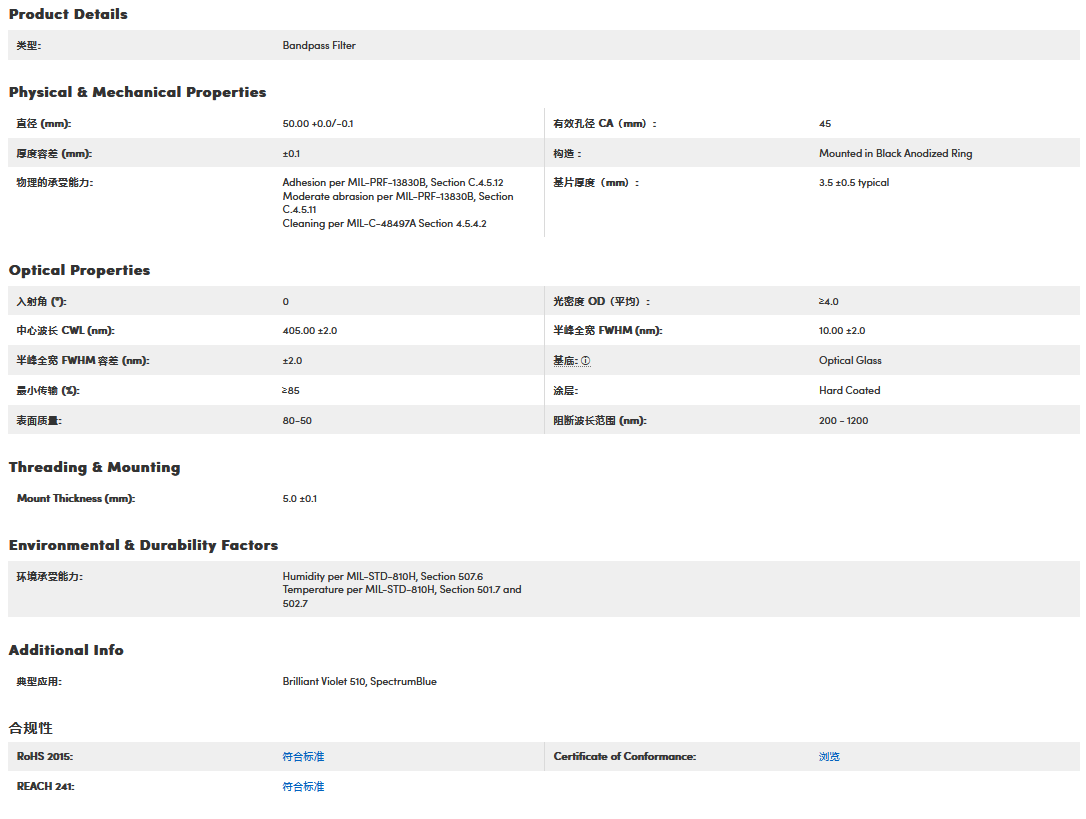
Task: Click the 200 - 1200 blocking range value
Action: (x=843, y=421)
